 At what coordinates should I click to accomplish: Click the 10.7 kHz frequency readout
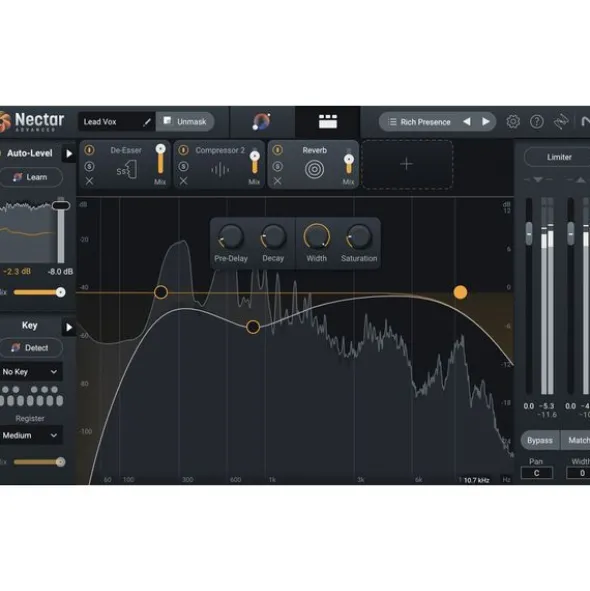point(476,480)
